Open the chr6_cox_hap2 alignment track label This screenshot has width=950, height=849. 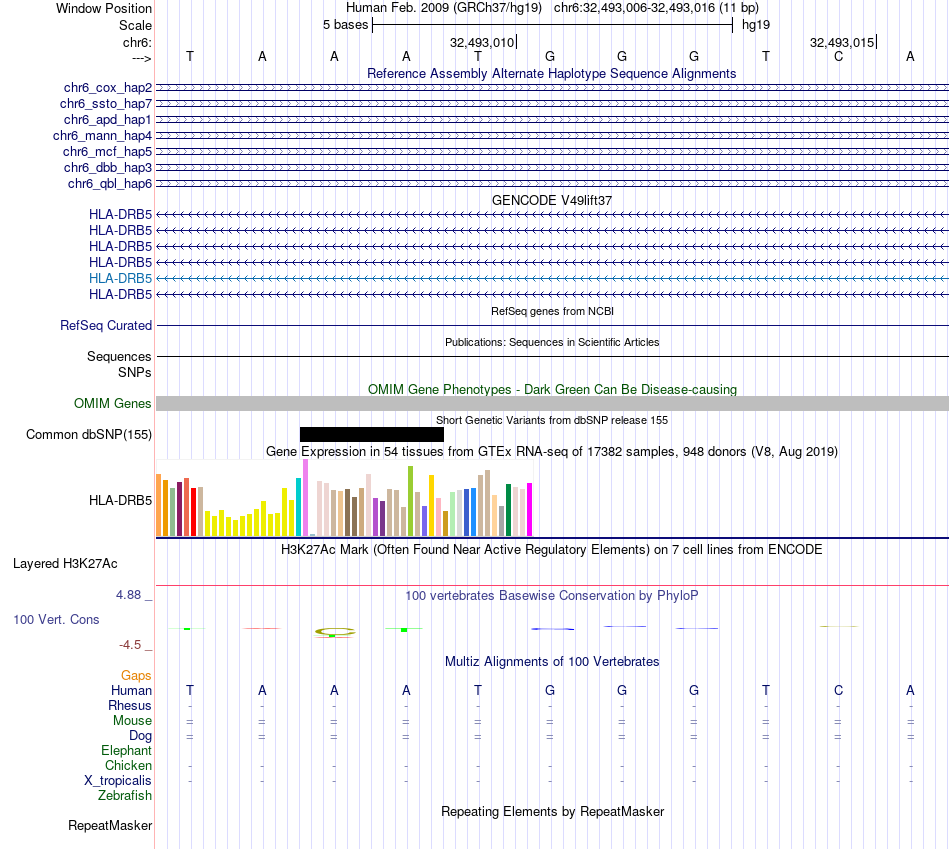pos(108,88)
